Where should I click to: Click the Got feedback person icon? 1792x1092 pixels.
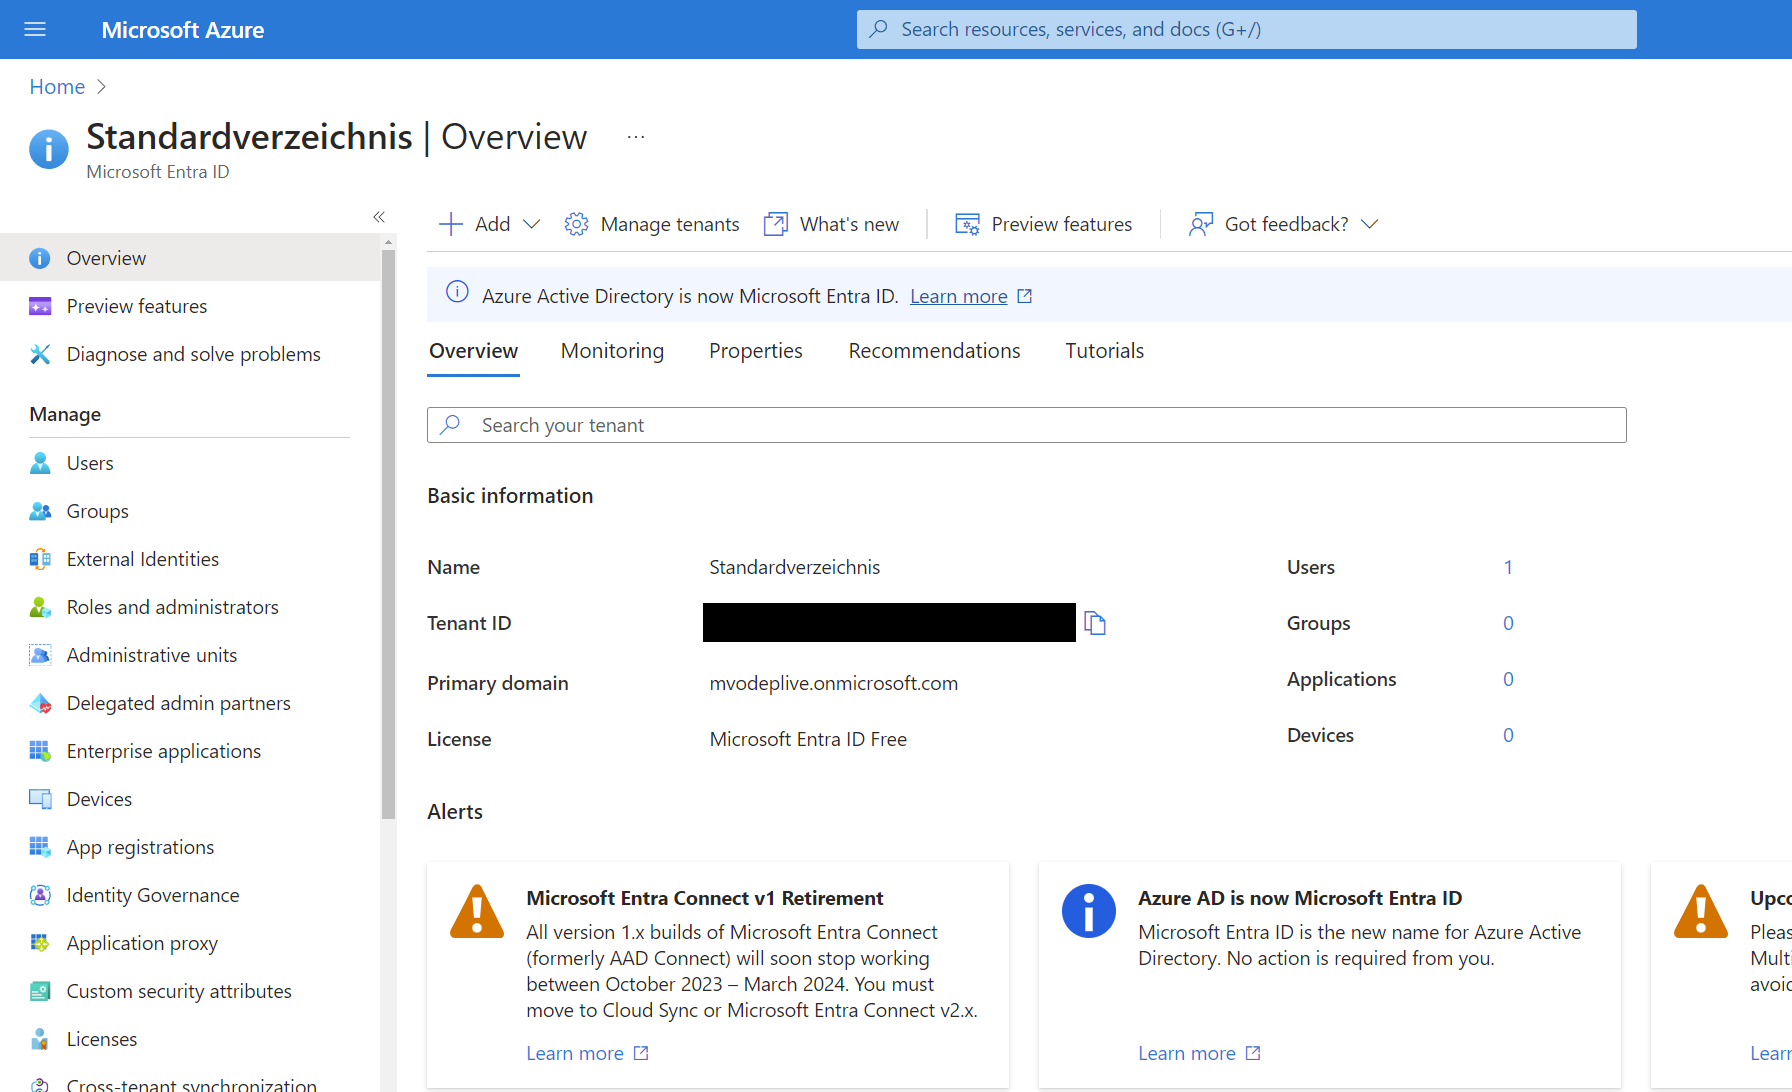pyautogui.click(x=1200, y=224)
